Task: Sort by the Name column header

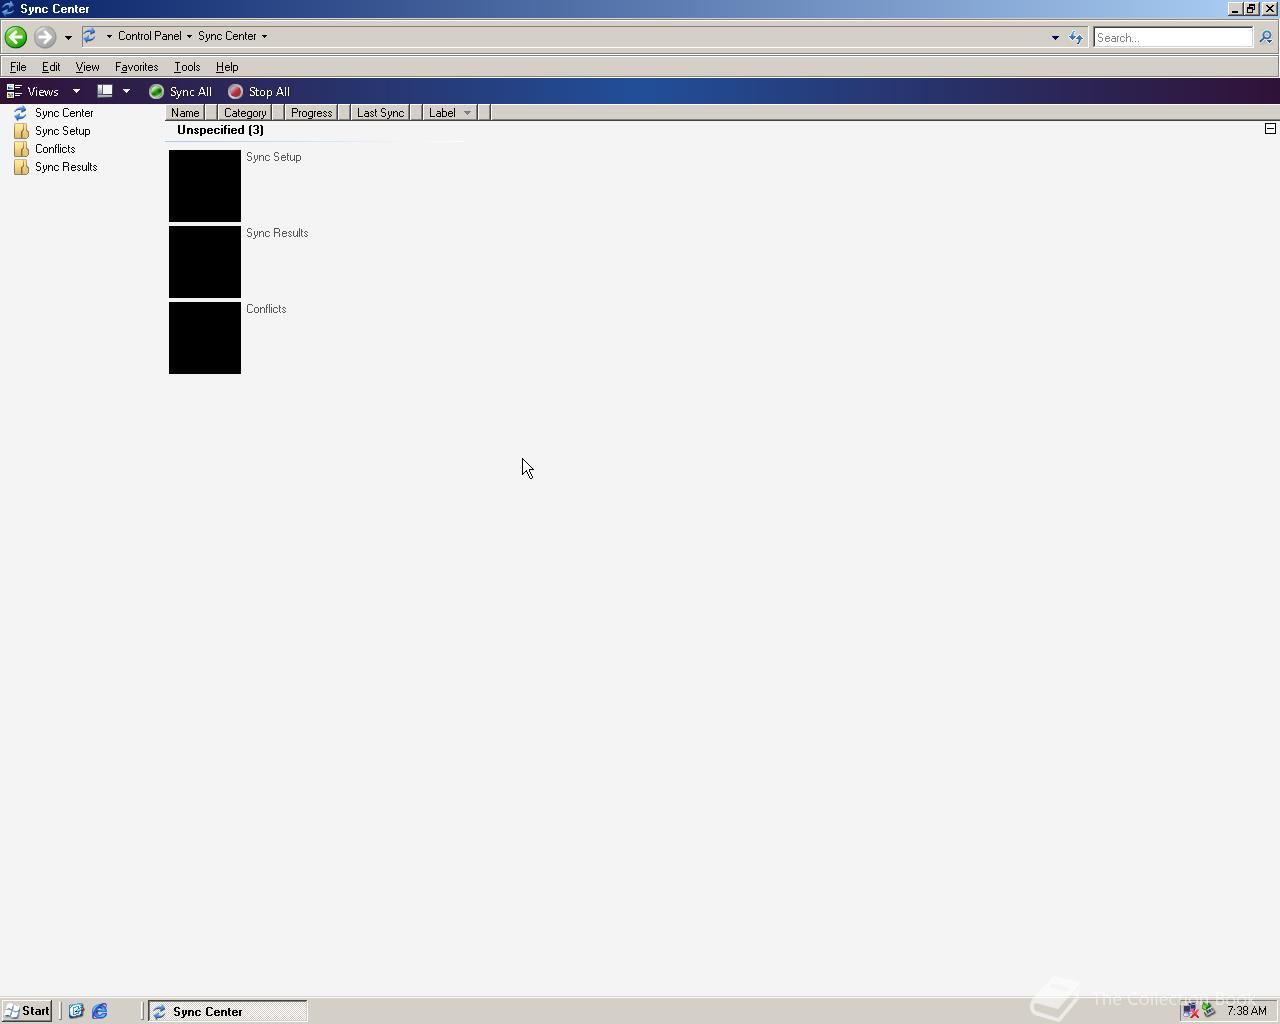Action: (185, 113)
